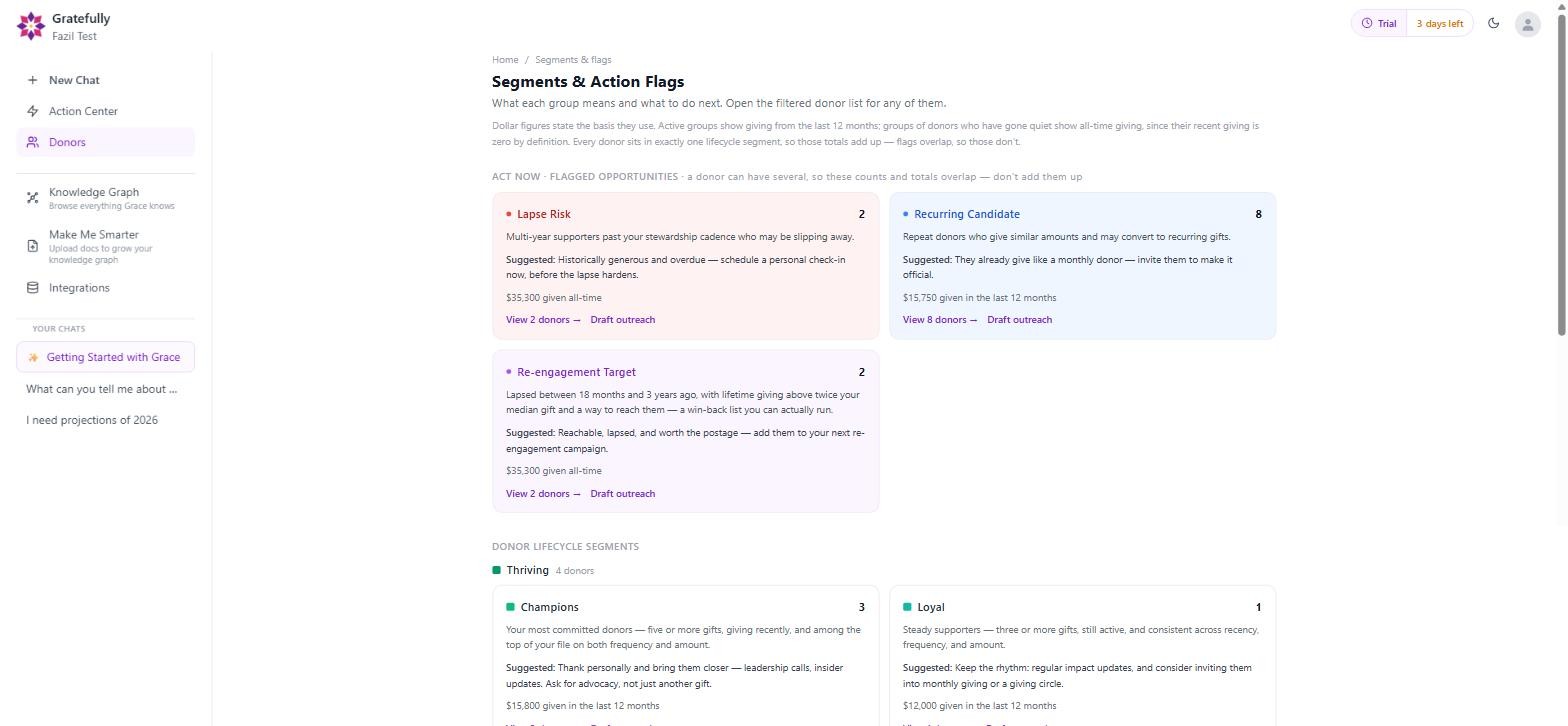The image size is (1568, 726).
Task: Click the clock icon in Trial badge
Action: [x=1367, y=23]
